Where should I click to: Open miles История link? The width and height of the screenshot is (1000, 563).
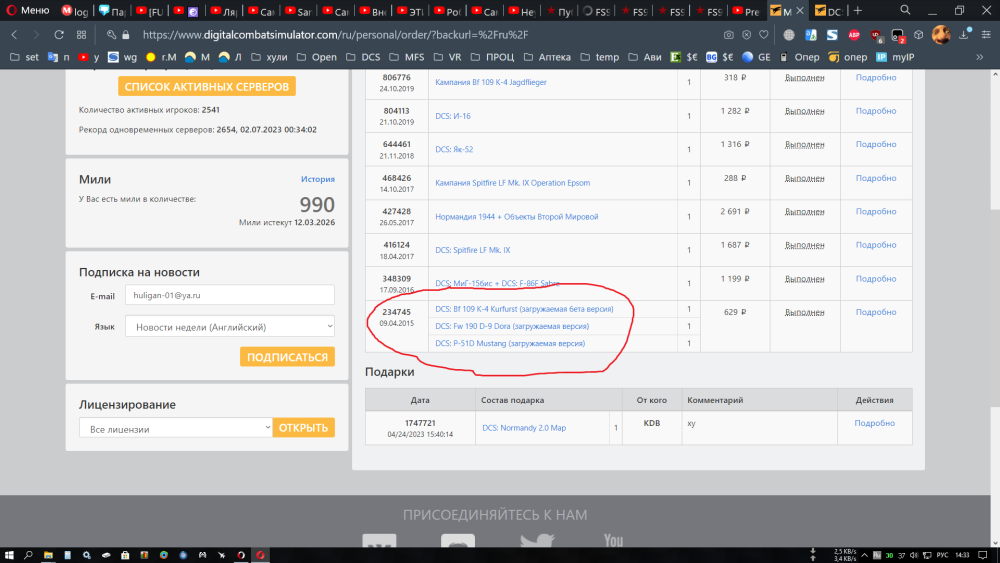click(x=318, y=179)
